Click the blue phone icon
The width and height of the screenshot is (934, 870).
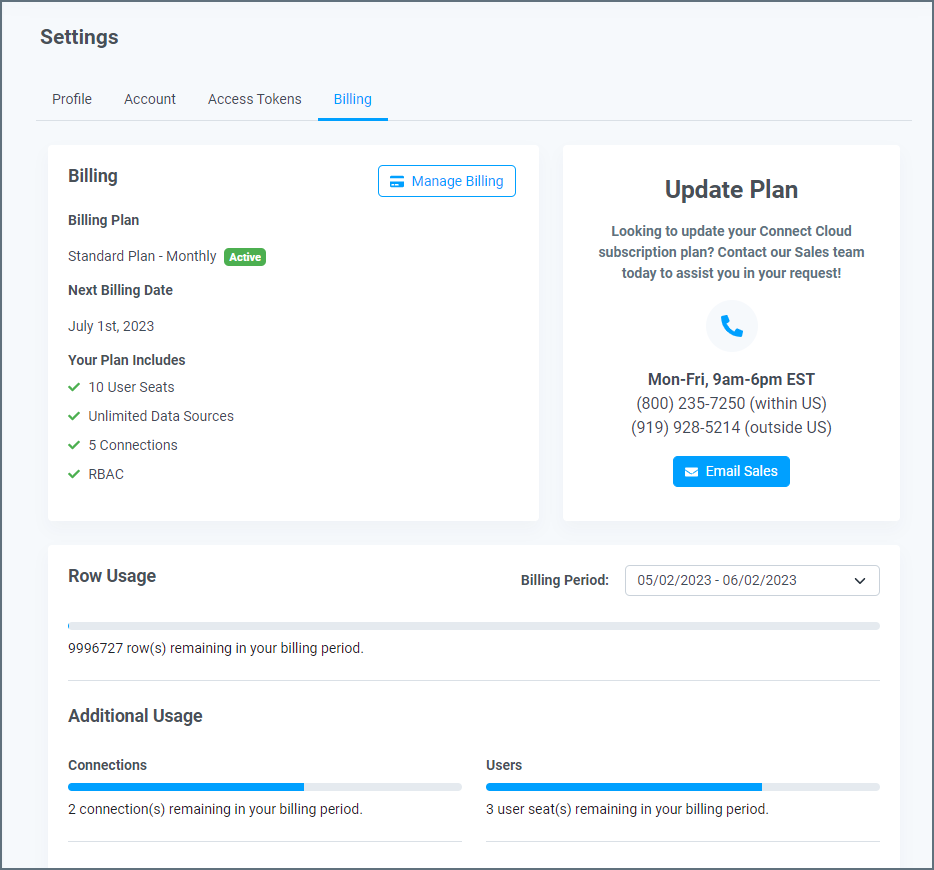(x=731, y=326)
